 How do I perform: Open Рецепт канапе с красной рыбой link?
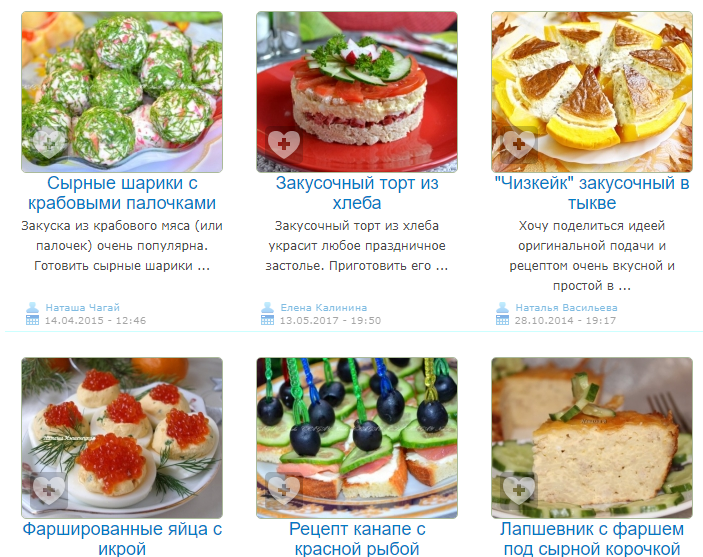[357, 538]
